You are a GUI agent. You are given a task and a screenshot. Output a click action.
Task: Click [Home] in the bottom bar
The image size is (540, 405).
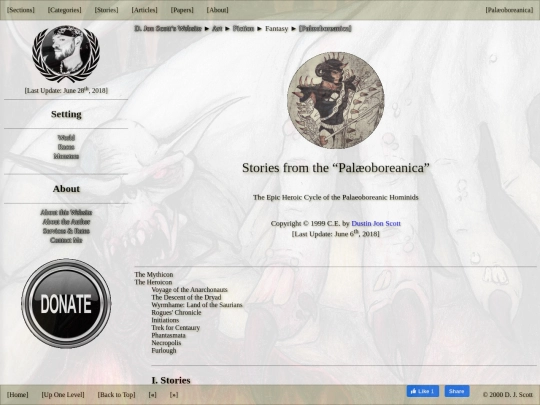18,395
